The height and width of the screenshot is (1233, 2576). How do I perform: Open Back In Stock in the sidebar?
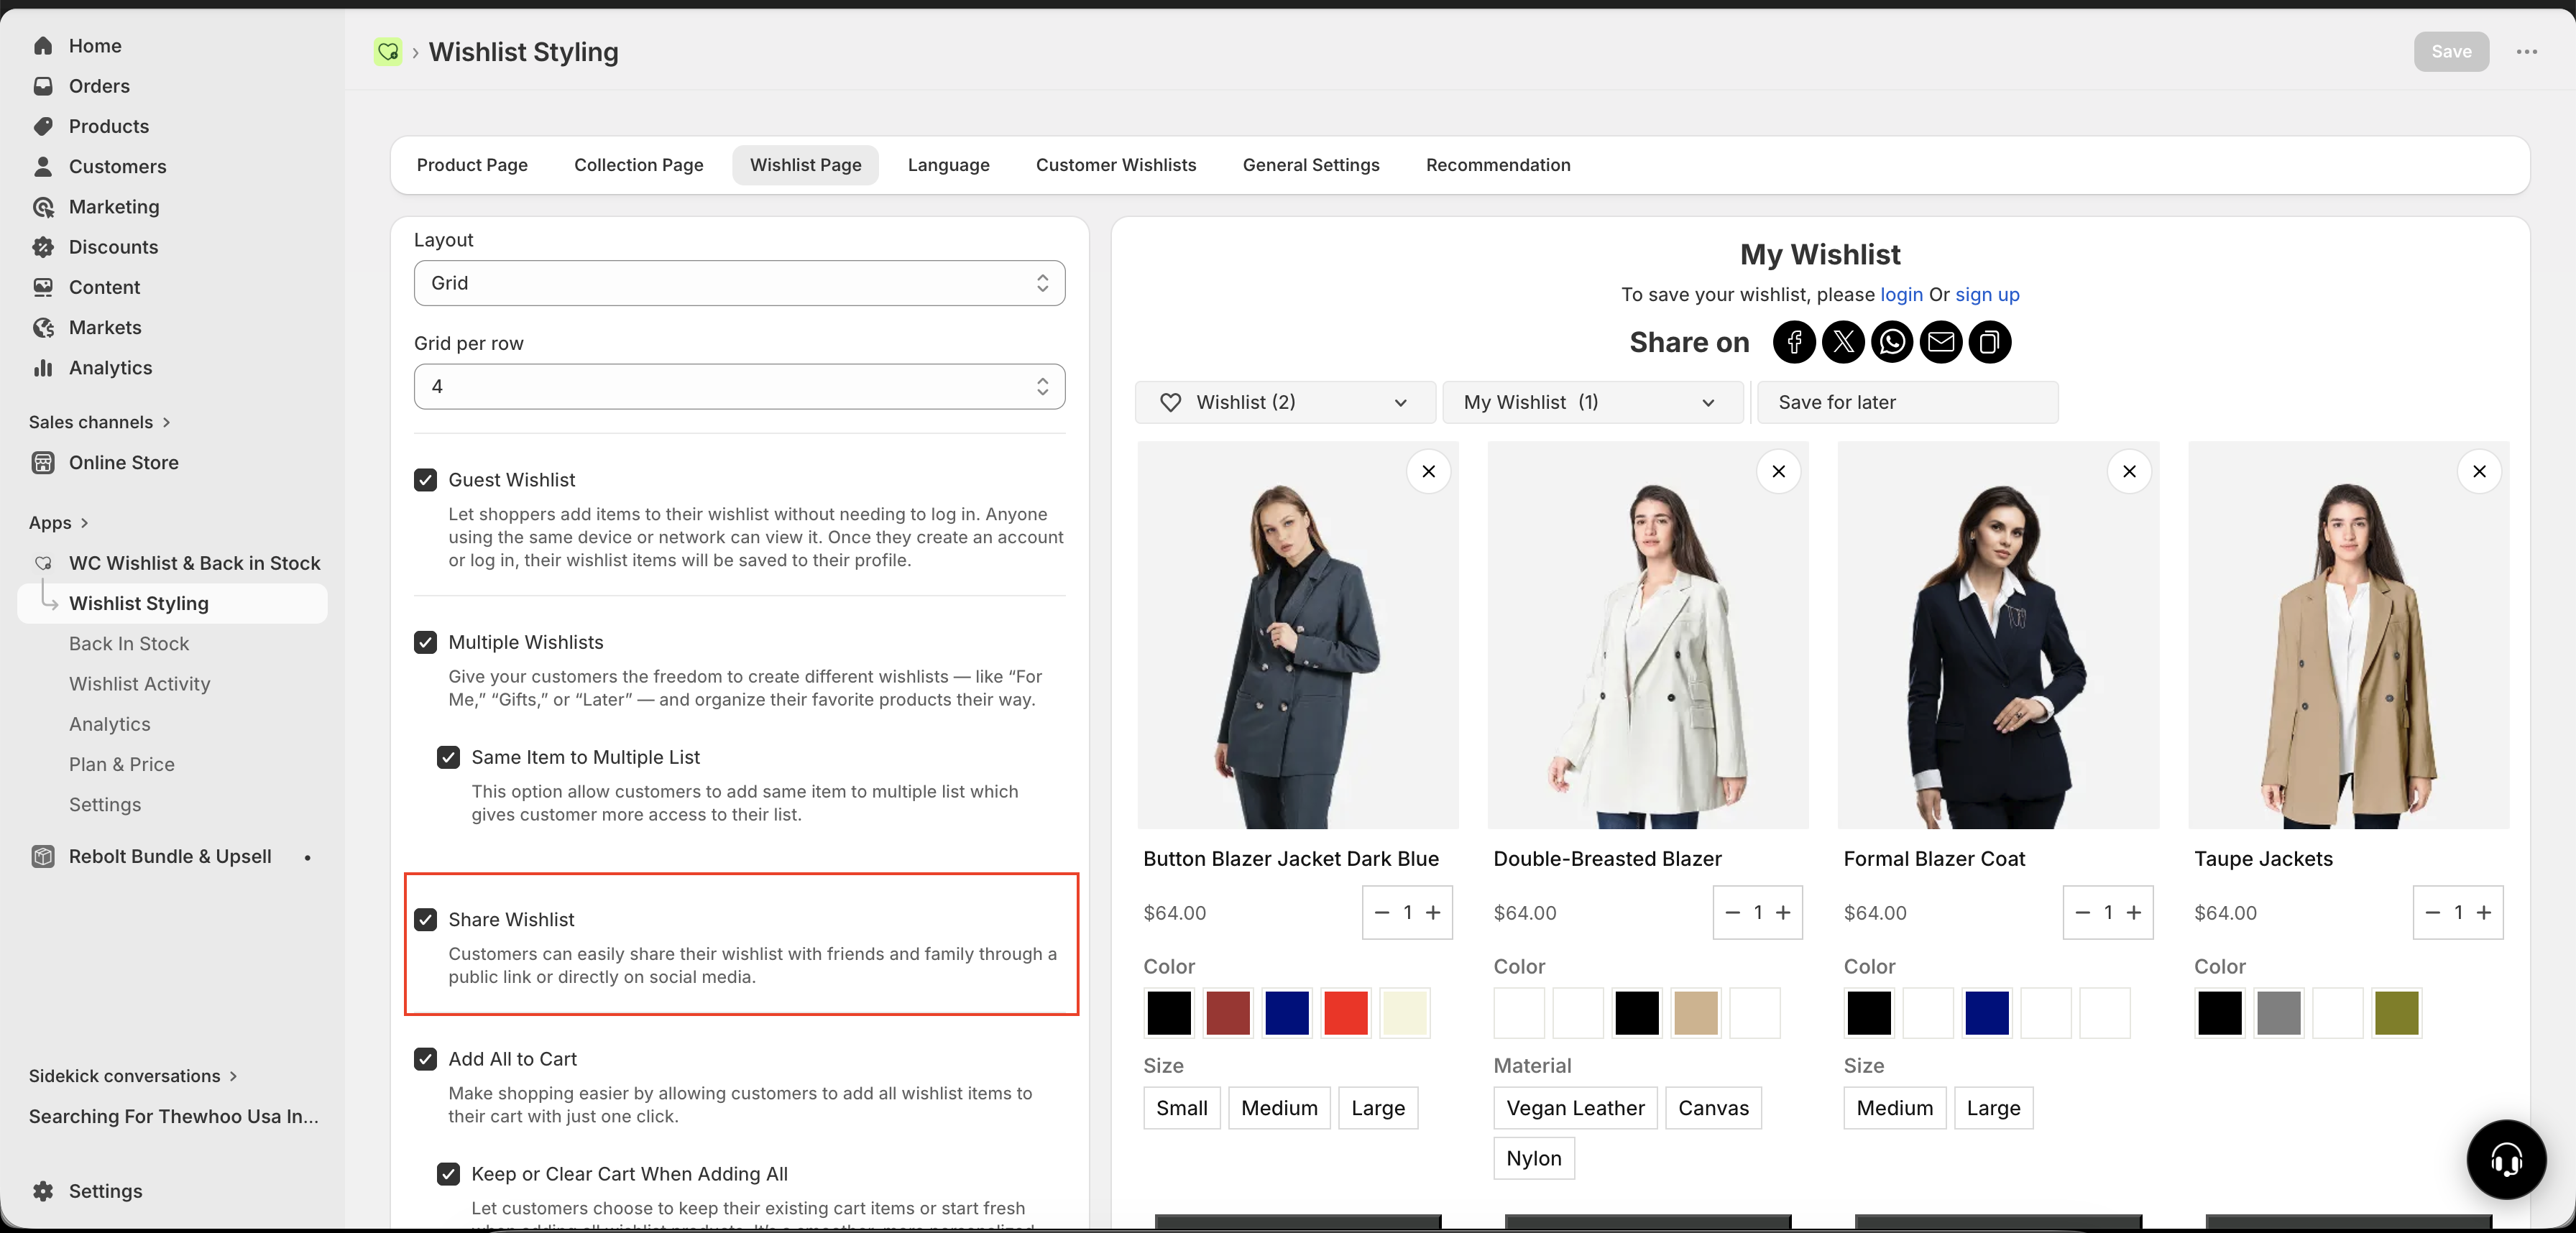(x=129, y=644)
